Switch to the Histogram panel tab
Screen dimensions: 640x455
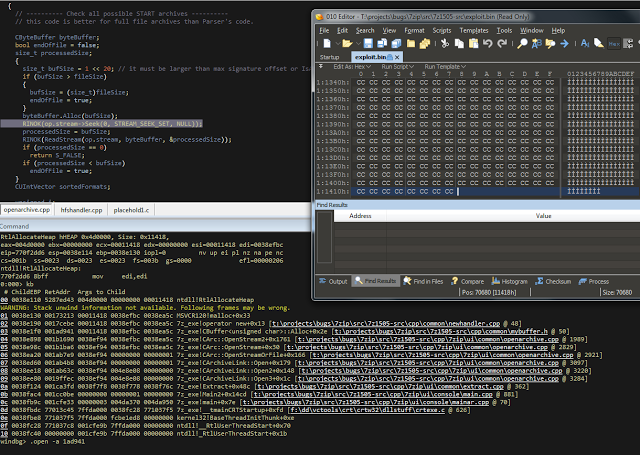pyautogui.click(x=509, y=281)
